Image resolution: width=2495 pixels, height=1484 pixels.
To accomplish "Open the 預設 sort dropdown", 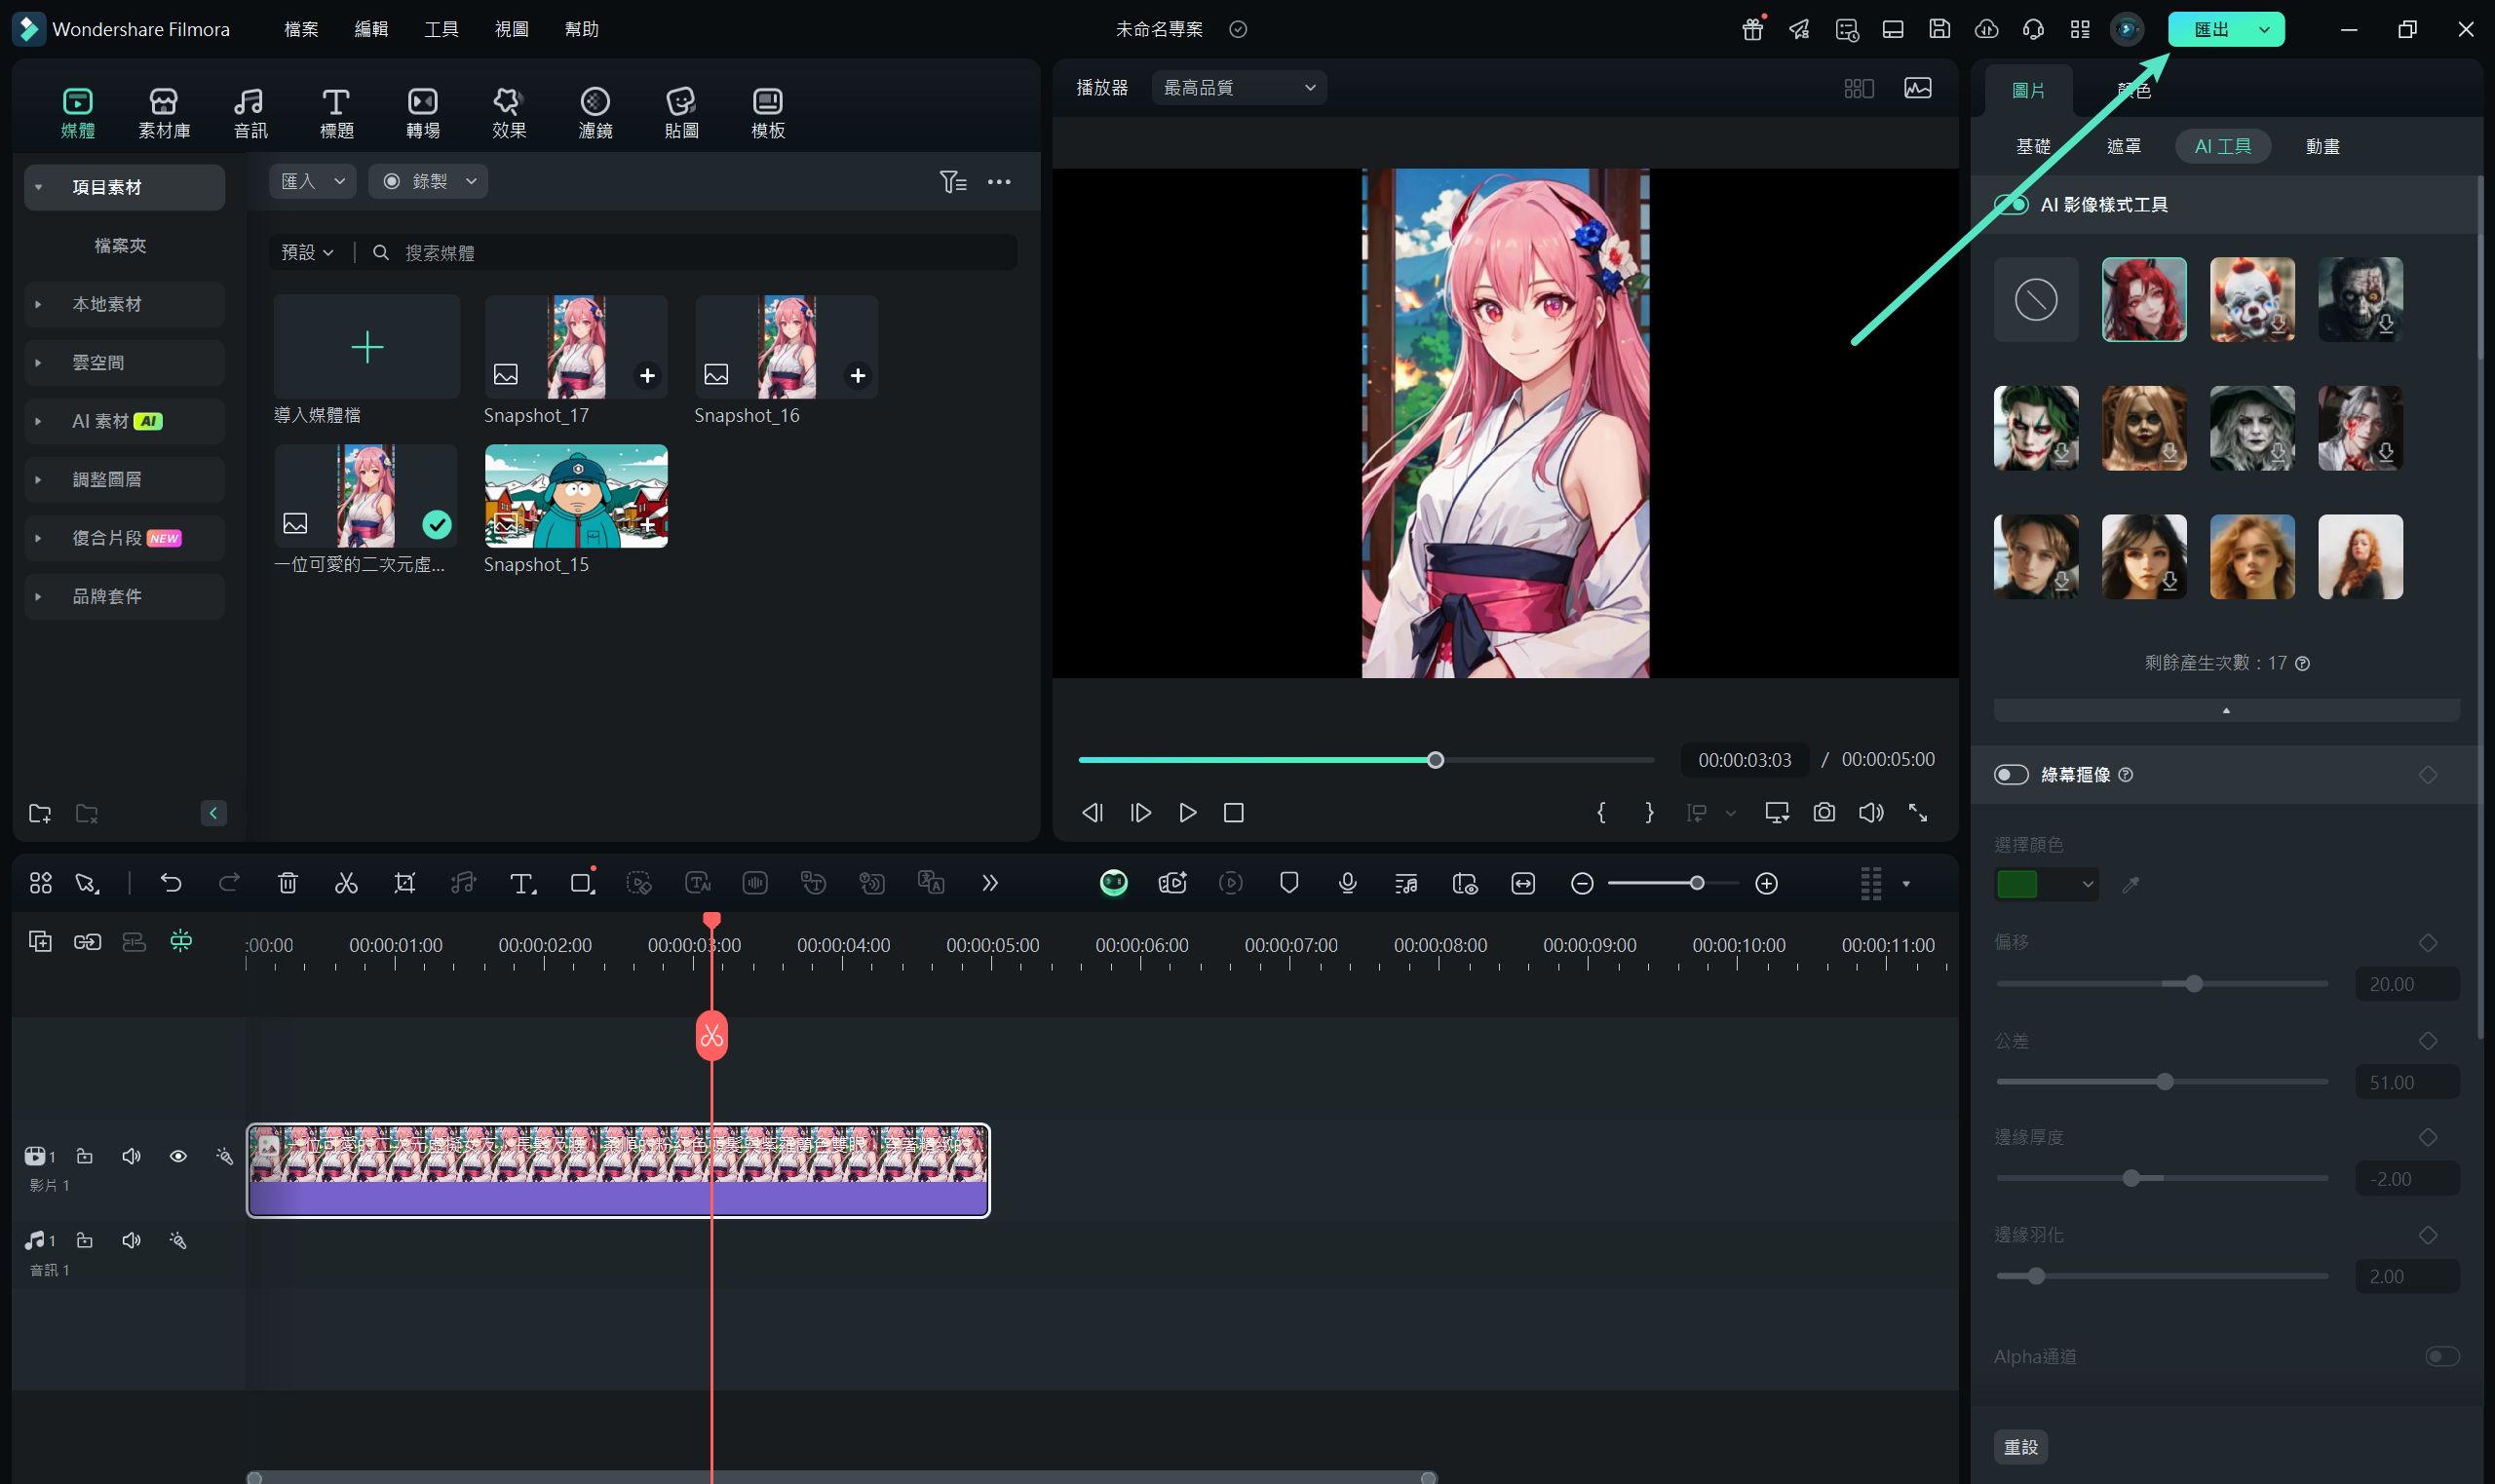I will click(x=307, y=253).
